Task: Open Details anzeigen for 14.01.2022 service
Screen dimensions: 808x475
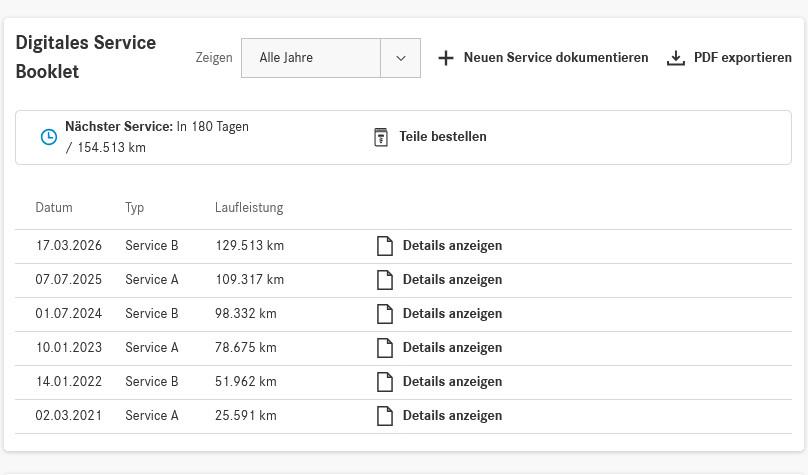Action: [452, 382]
